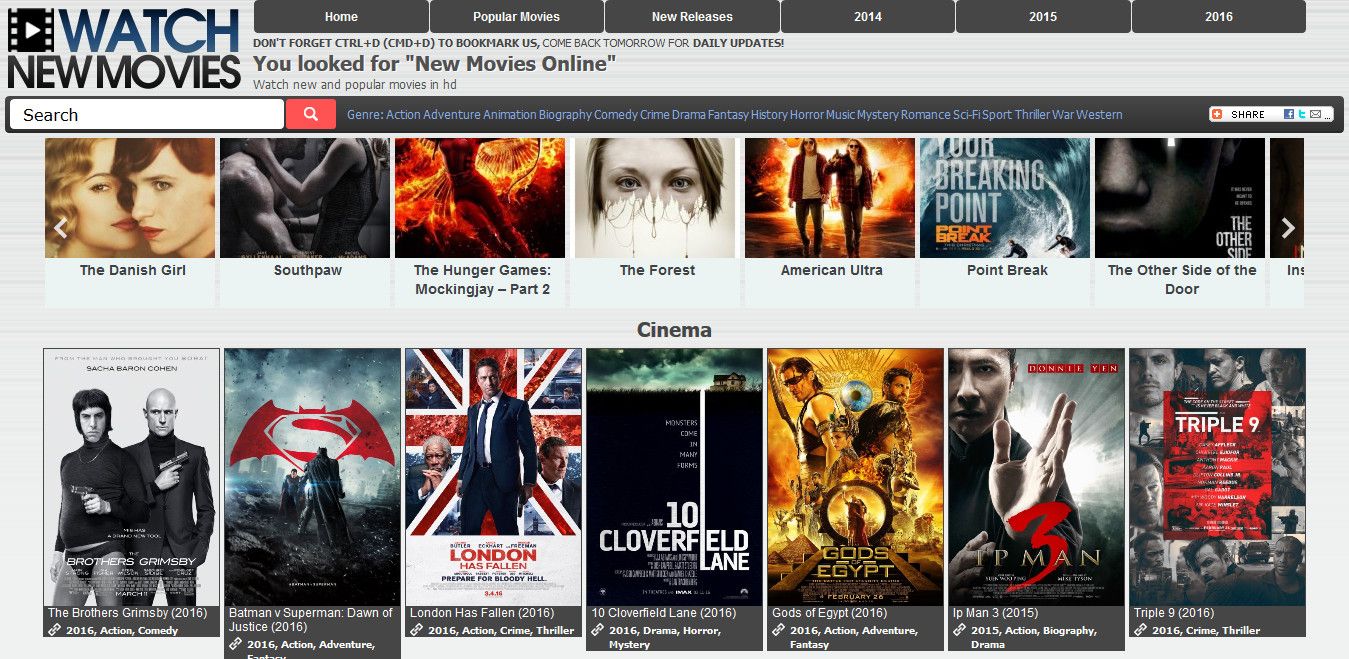Open more sharing options via the ellipsis

(1328, 117)
